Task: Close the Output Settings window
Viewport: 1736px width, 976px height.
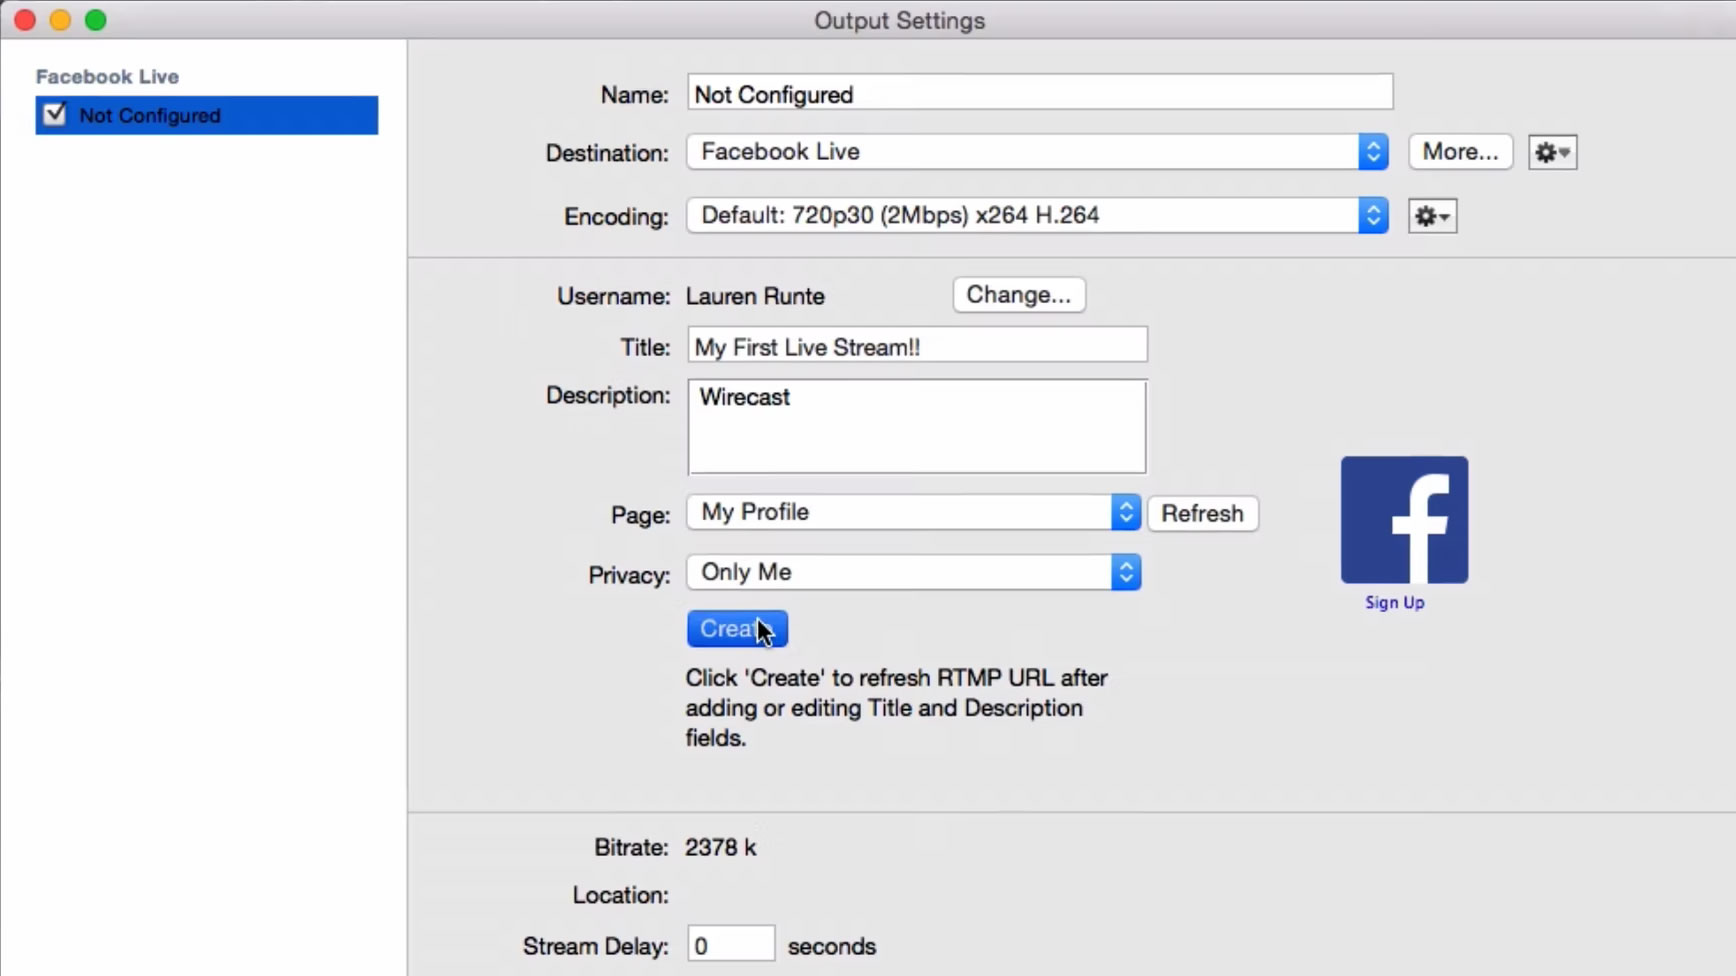Action: 25,20
